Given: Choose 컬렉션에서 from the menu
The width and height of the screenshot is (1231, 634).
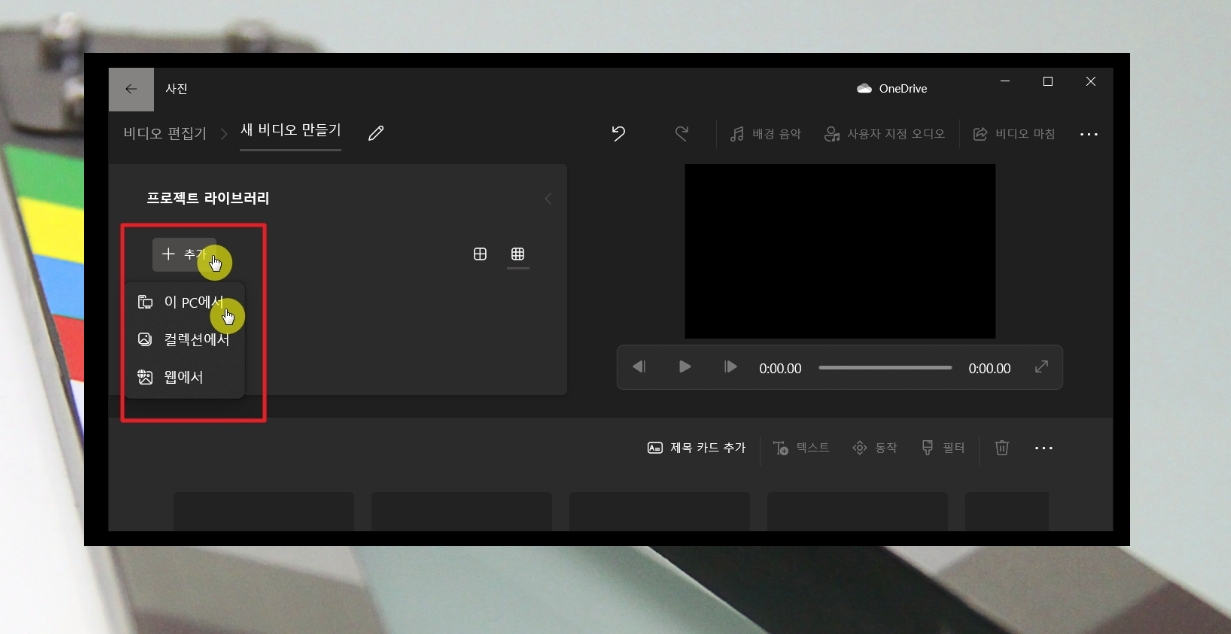Looking at the screenshot, I should coord(184,340).
